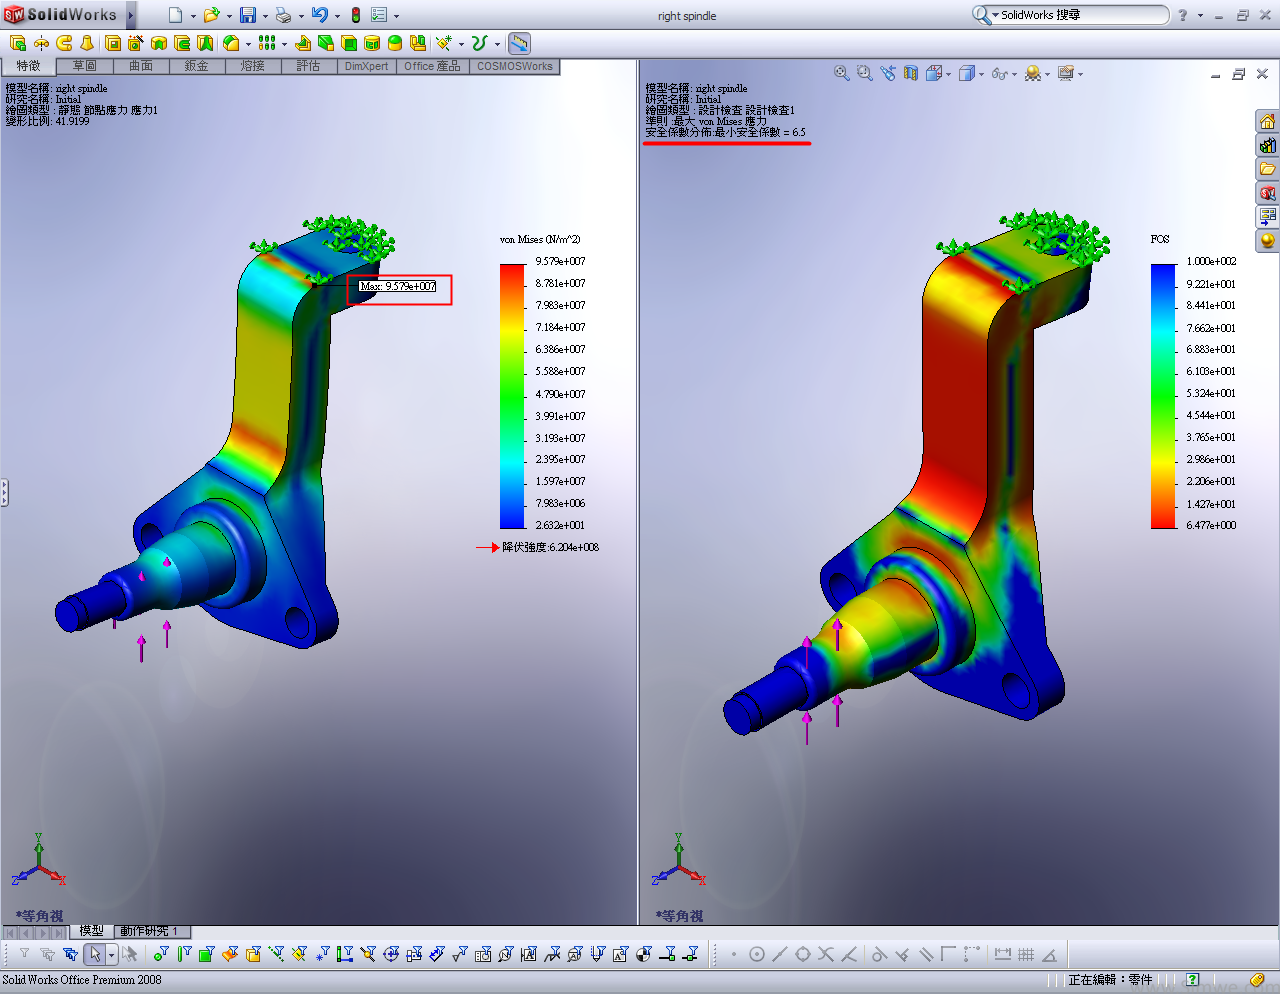Click the New document icon

pos(175,15)
